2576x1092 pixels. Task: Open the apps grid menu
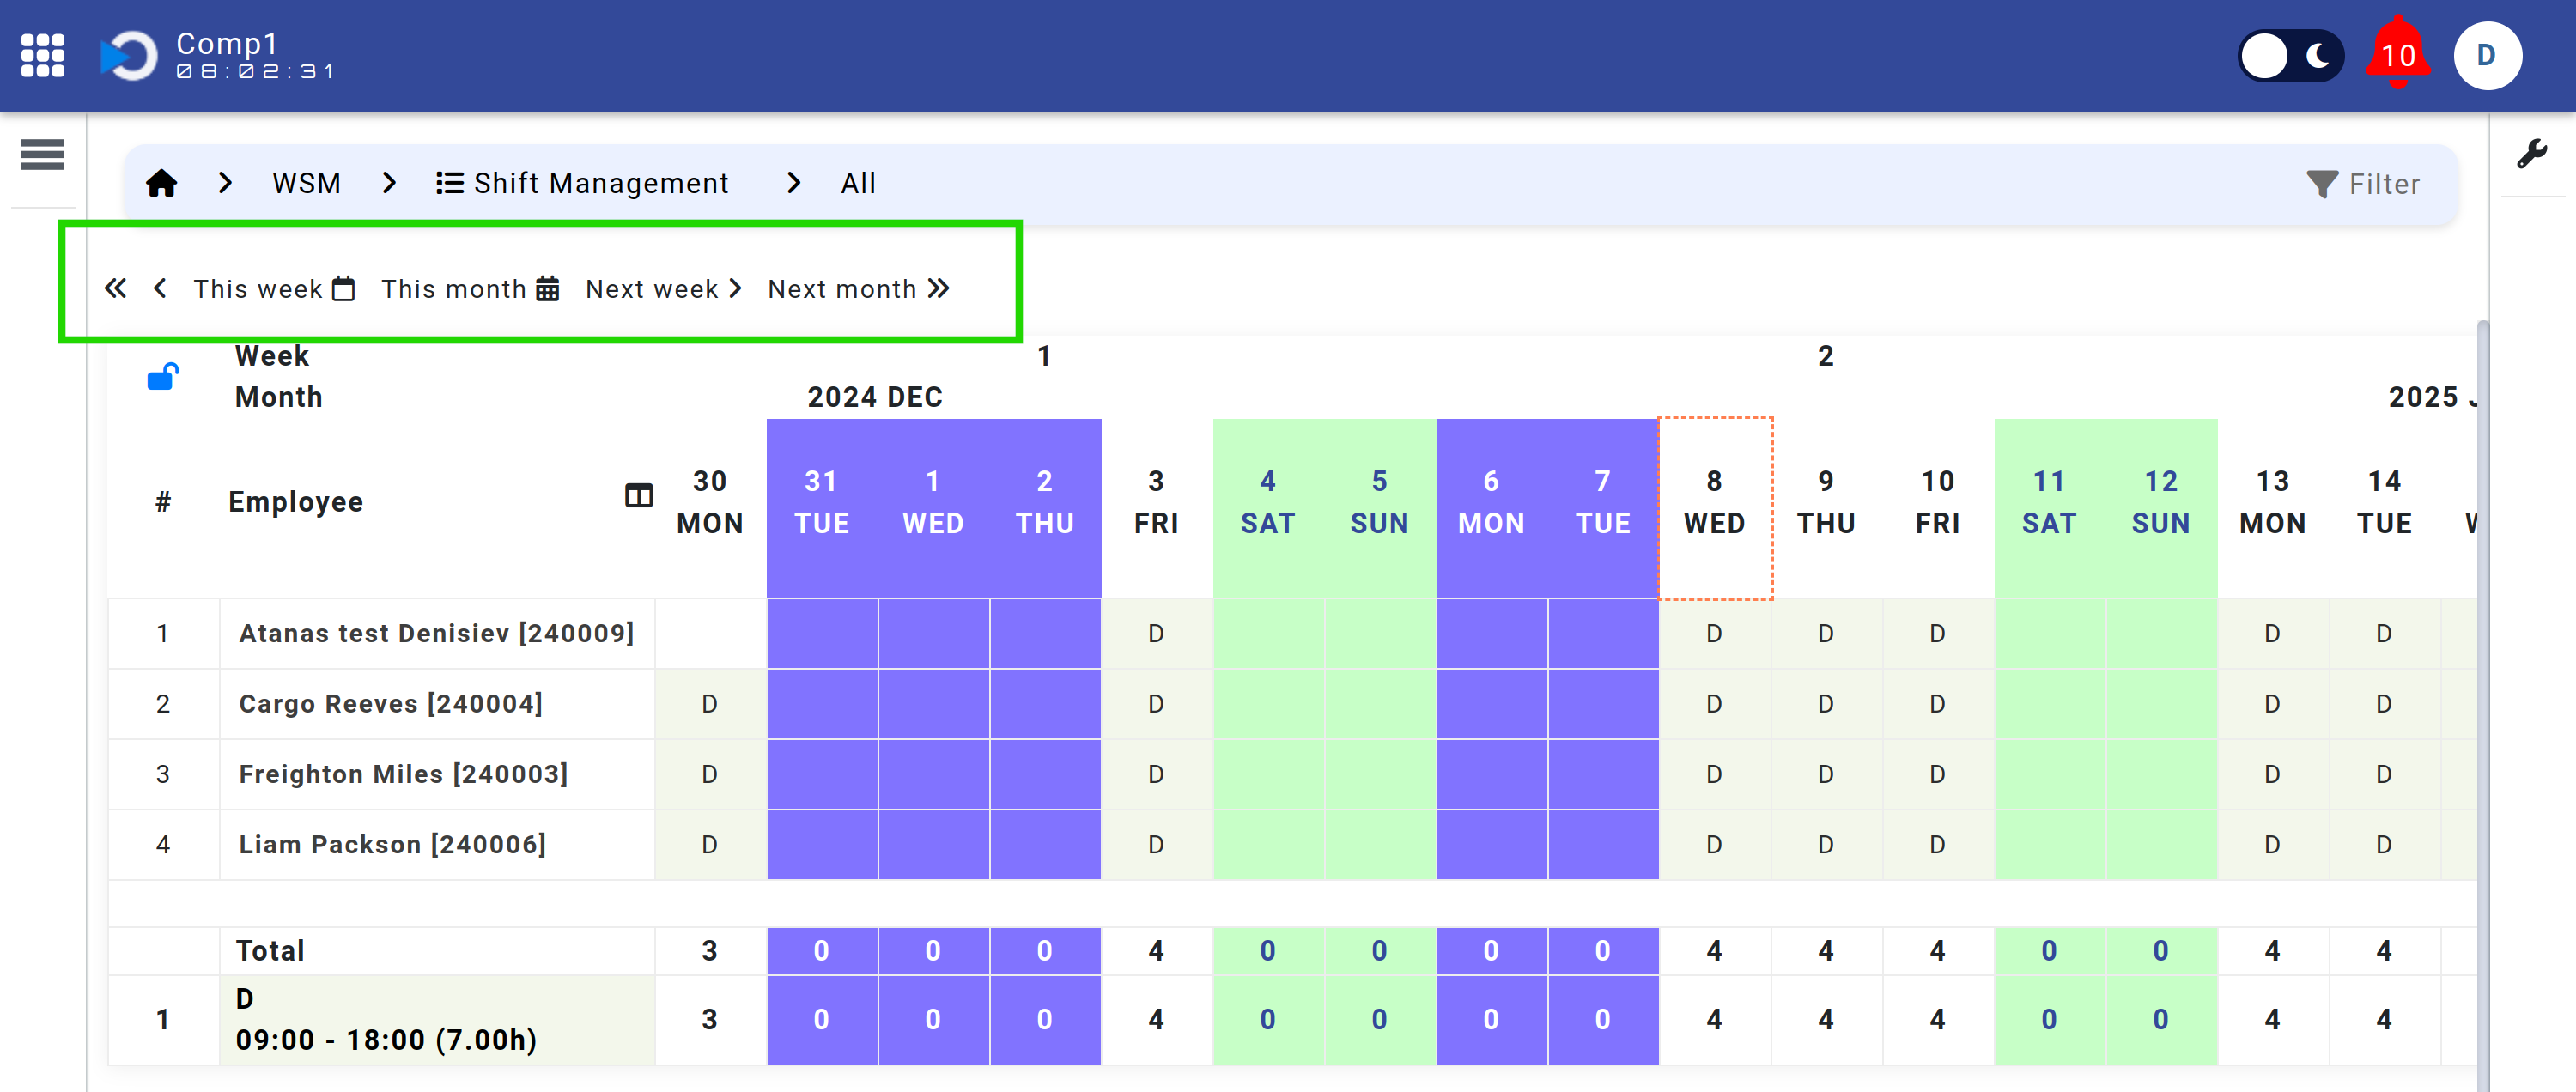[x=43, y=55]
